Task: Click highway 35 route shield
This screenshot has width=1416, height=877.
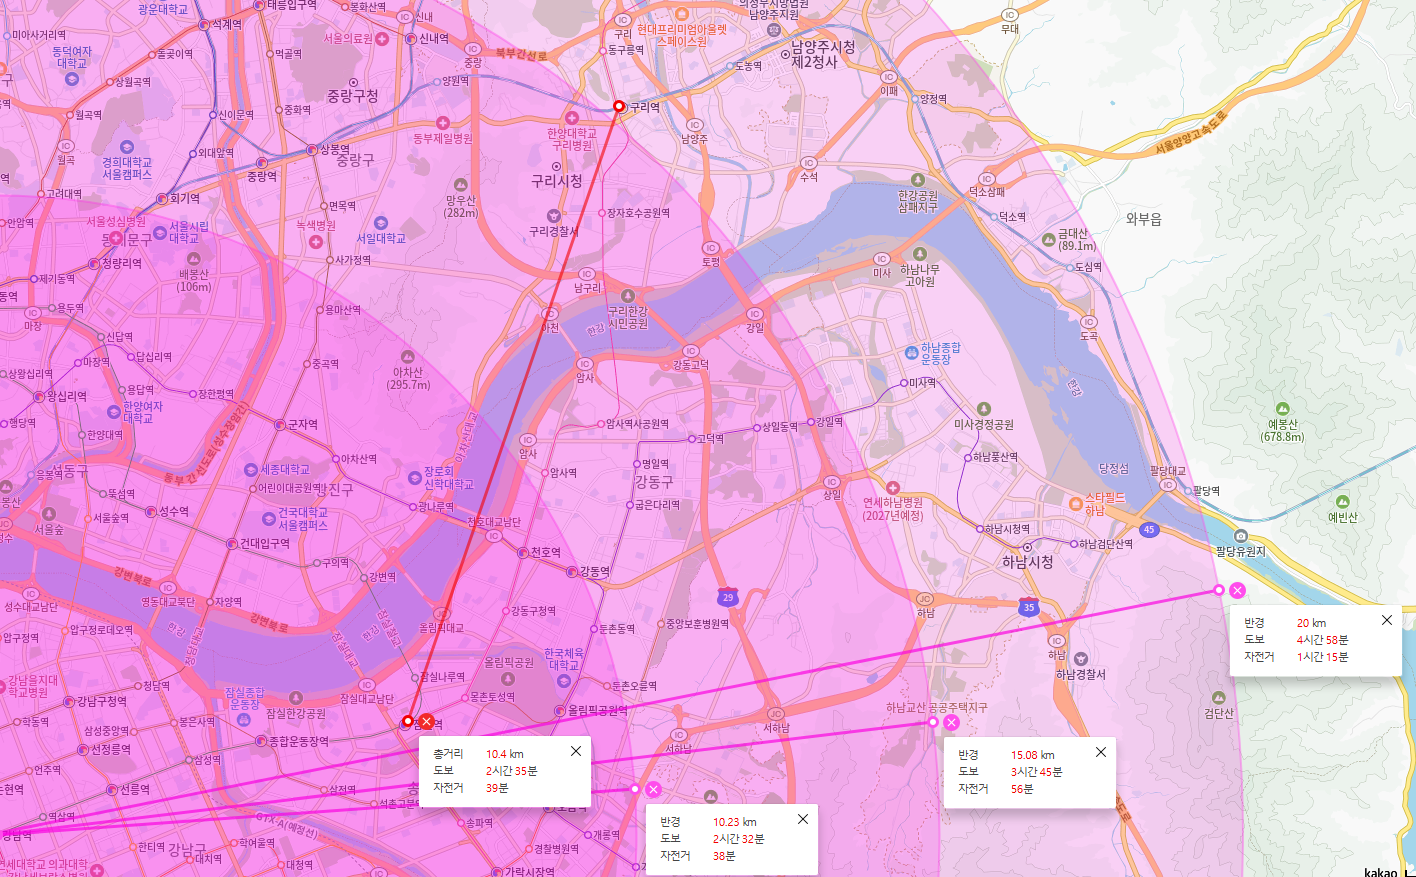Action: coord(1029,607)
